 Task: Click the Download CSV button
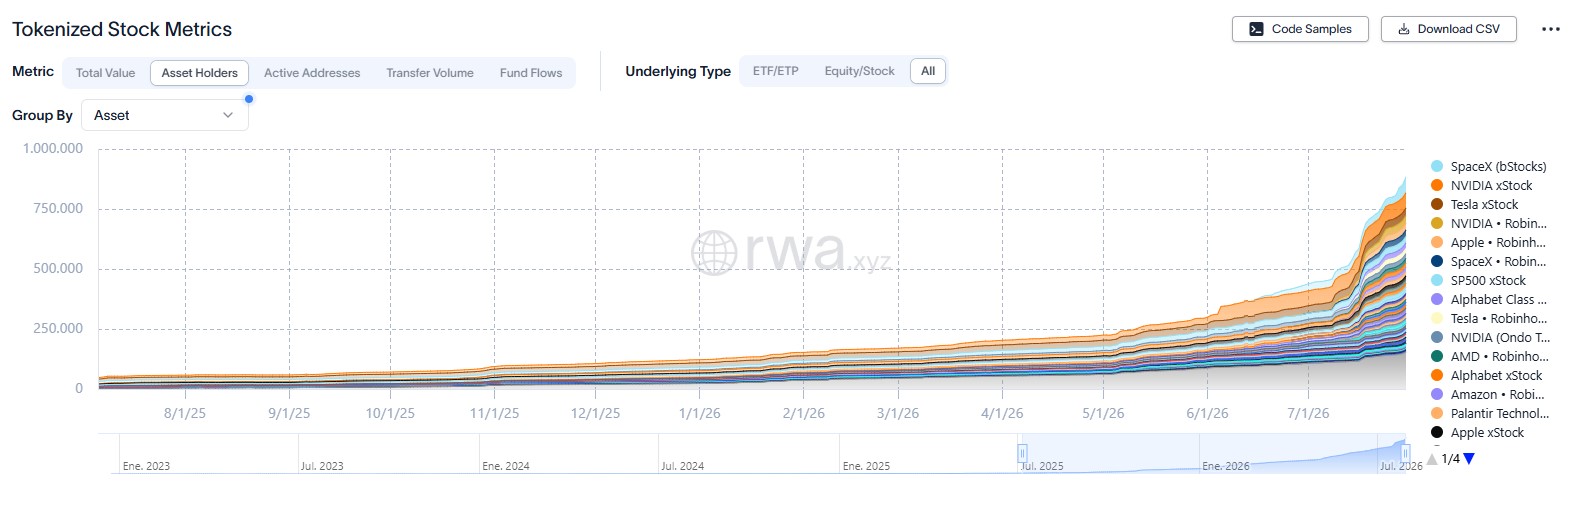coord(1448,29)
